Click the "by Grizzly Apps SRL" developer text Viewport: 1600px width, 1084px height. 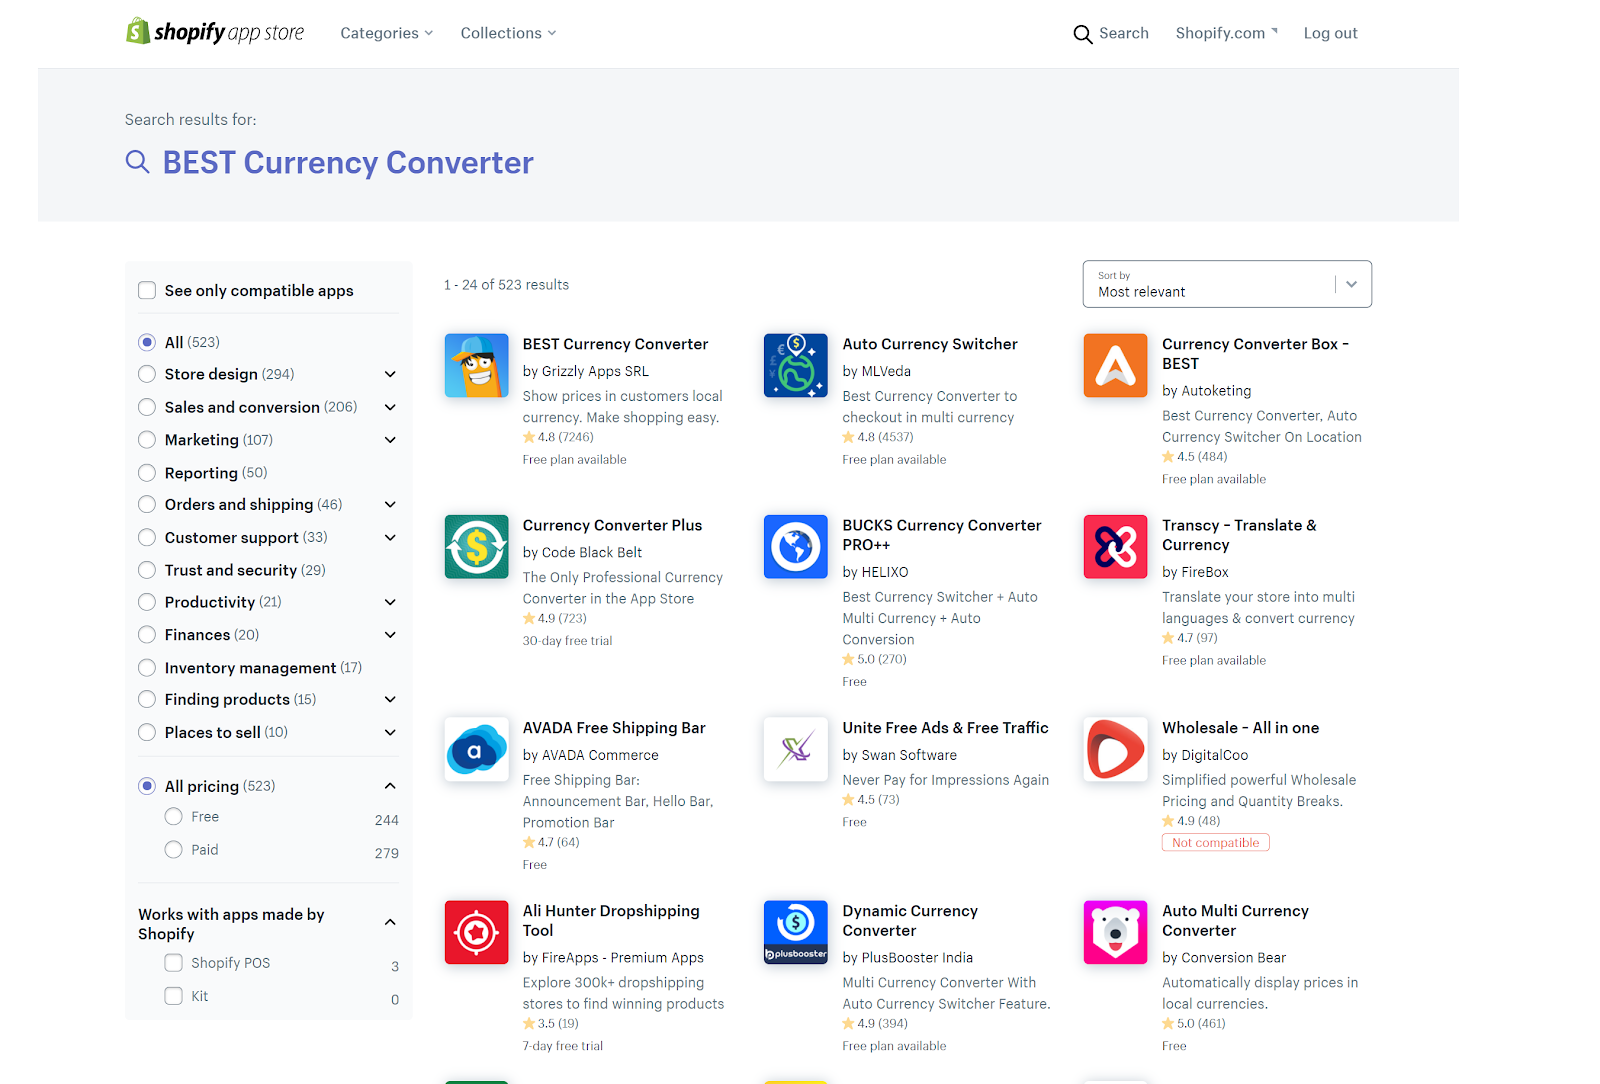coord(585,371)
